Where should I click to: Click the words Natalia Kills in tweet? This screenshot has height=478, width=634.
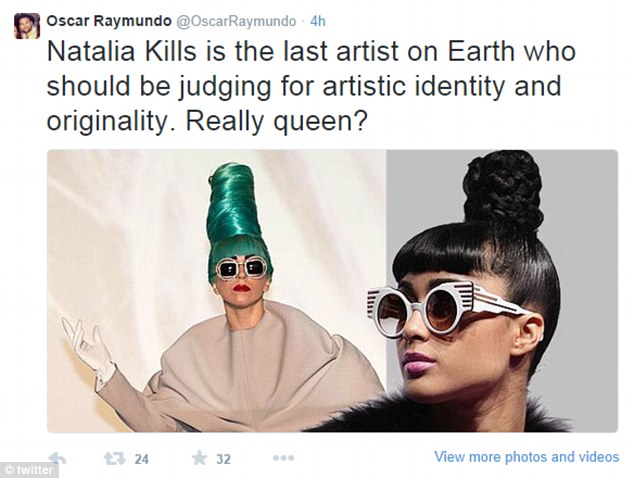point(121,51)
